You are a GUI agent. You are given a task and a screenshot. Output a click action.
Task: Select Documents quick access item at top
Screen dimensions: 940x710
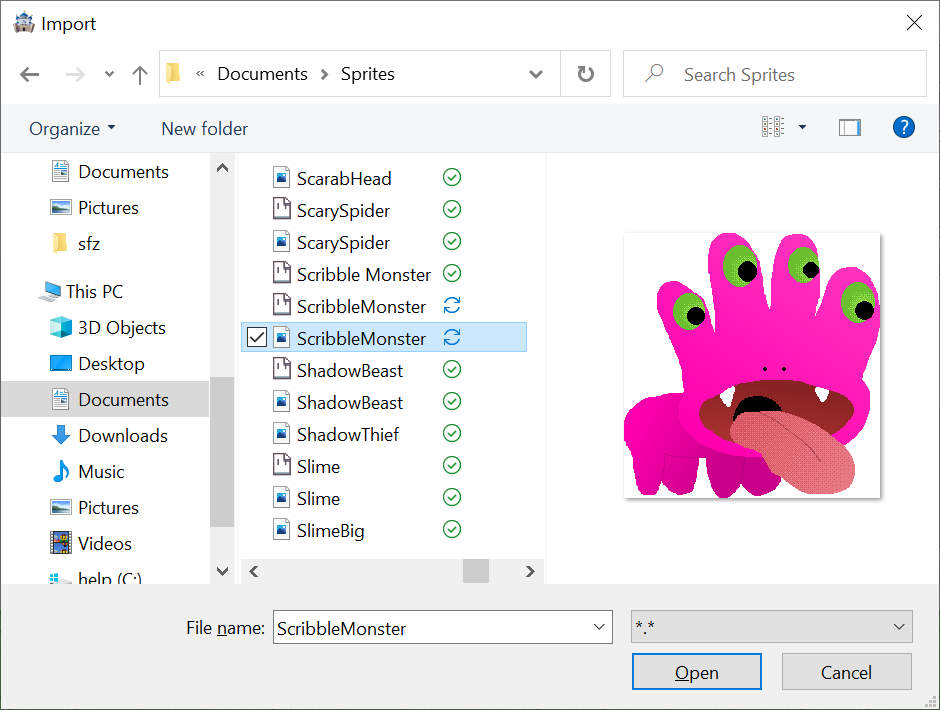(x=109, y=172)
